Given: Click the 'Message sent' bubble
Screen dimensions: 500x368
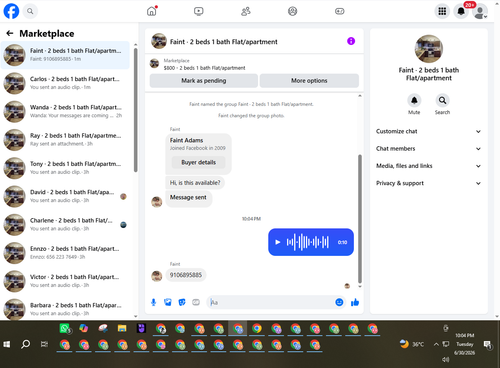Looking at the screenshot, I should [188, 199].
